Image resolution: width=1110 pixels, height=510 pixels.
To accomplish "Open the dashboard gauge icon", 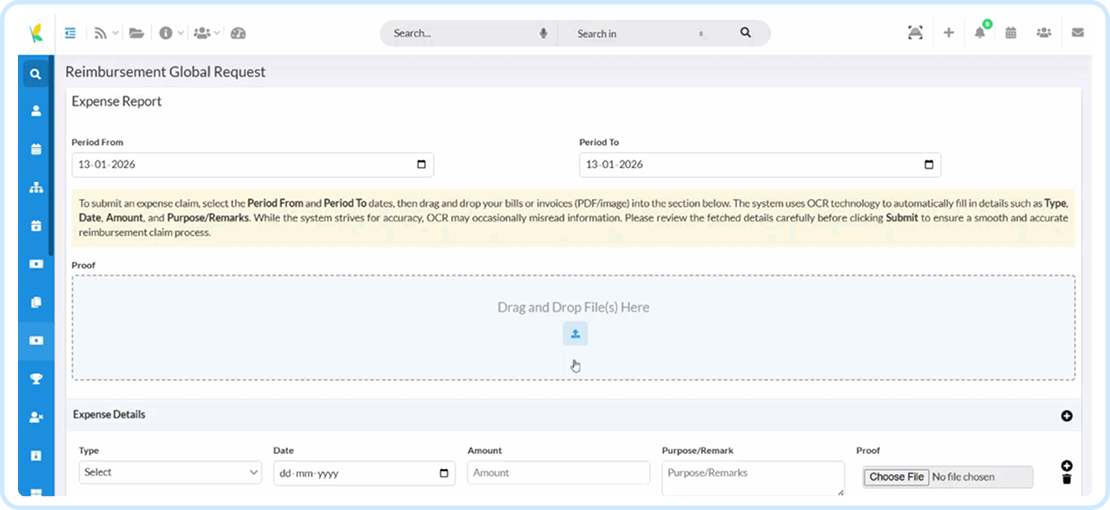I will click(239, 33).
